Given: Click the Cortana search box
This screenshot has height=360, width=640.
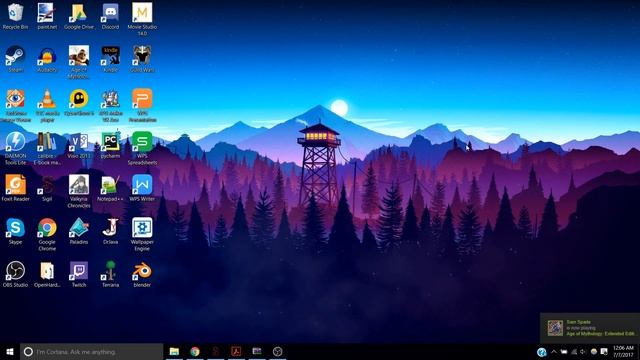Looking at the screenshot, I should (x=91, y=351).
